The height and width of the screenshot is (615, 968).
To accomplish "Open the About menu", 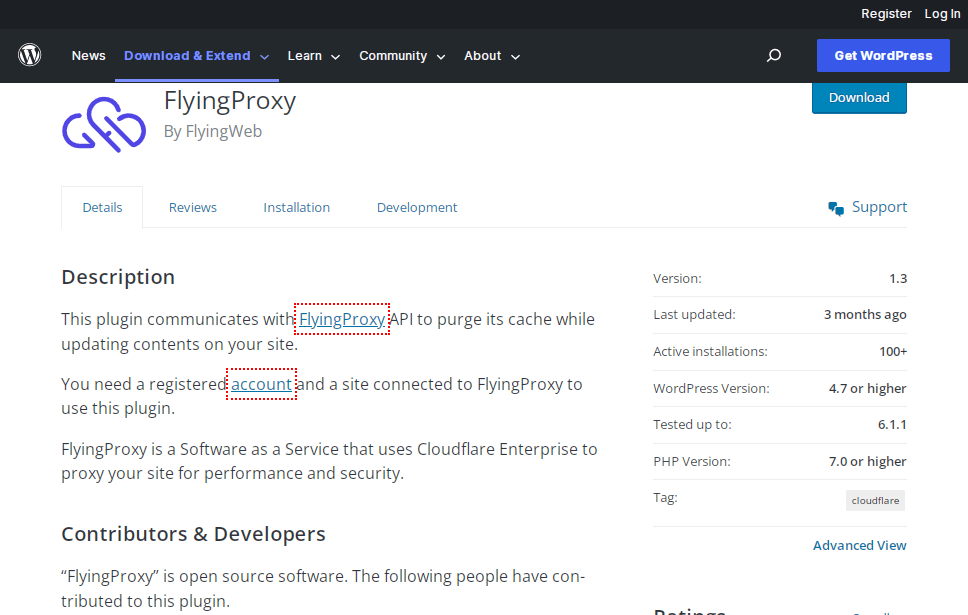I will click(482, 56).
